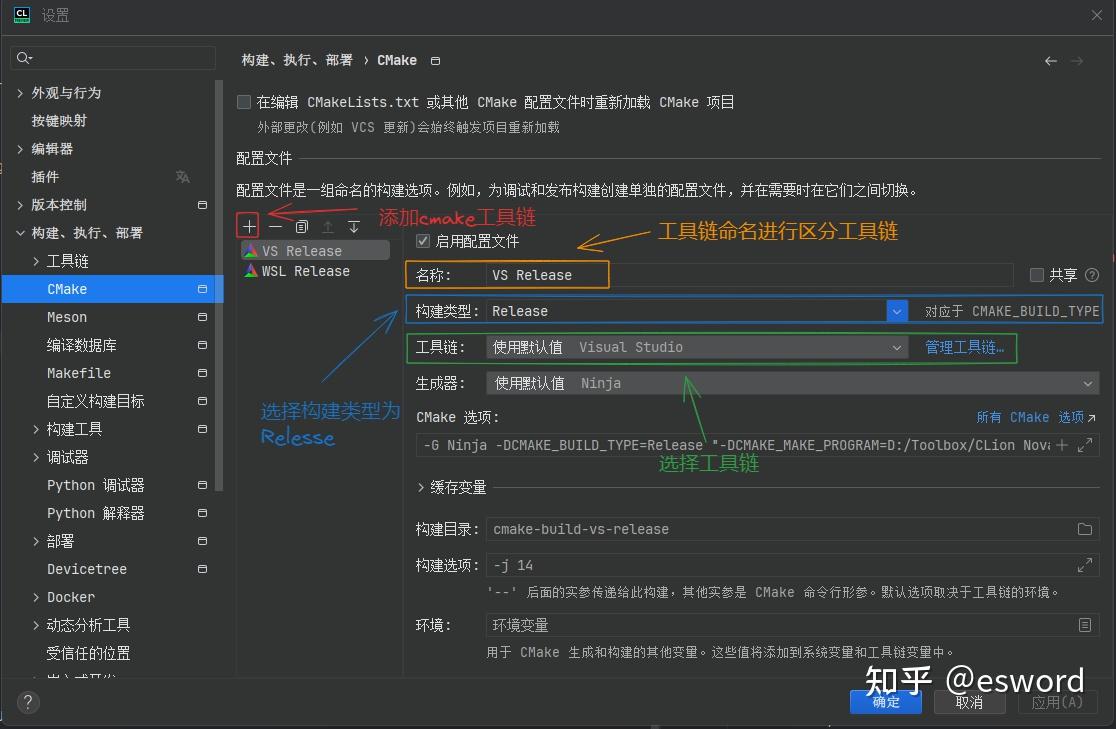1116x729 pixels.
Task: Expand the 外观与行为 tree node
Action: click(20, 92)
